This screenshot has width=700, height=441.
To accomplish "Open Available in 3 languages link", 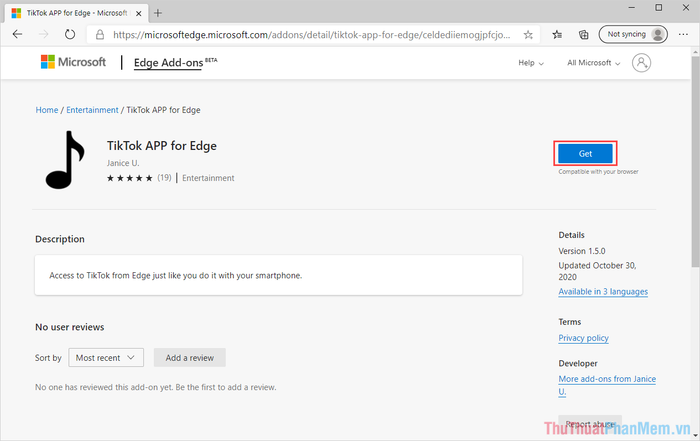I will [x=603, y=291].
